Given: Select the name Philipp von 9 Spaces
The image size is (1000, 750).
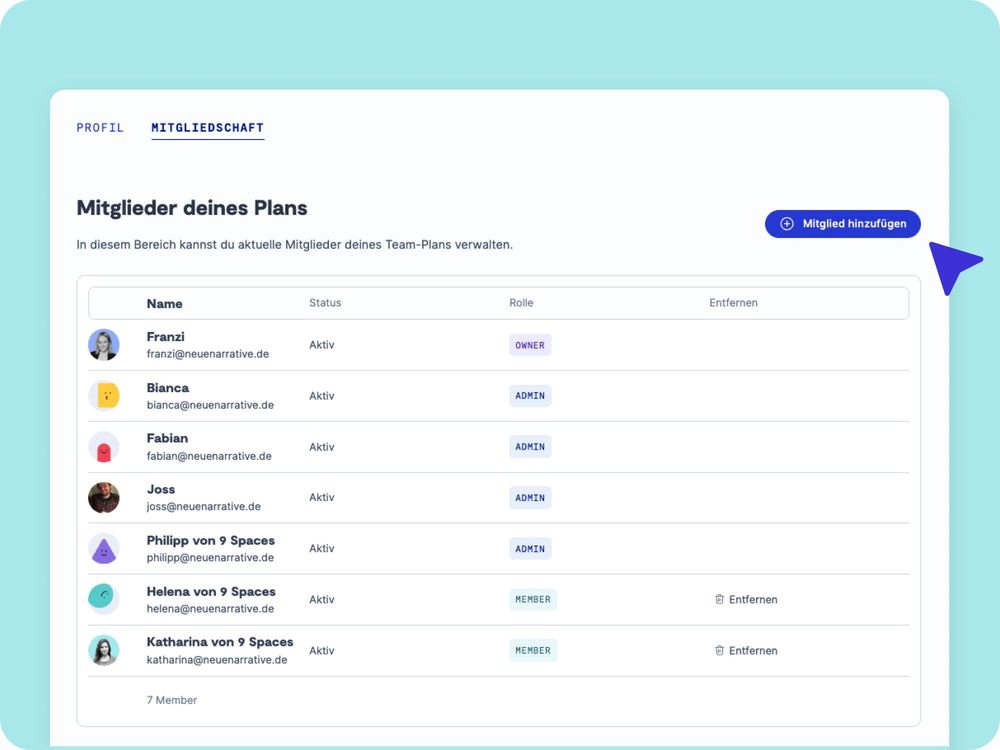Looking at the screenshot, I should pyautogui.click(x=211, y=540).
